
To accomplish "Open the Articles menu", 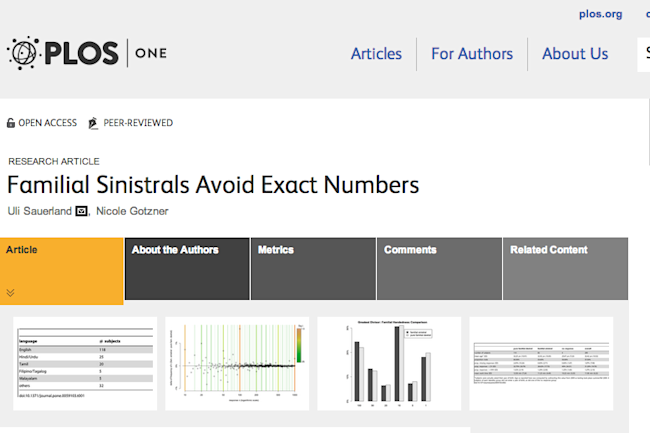I will (376, 54).
